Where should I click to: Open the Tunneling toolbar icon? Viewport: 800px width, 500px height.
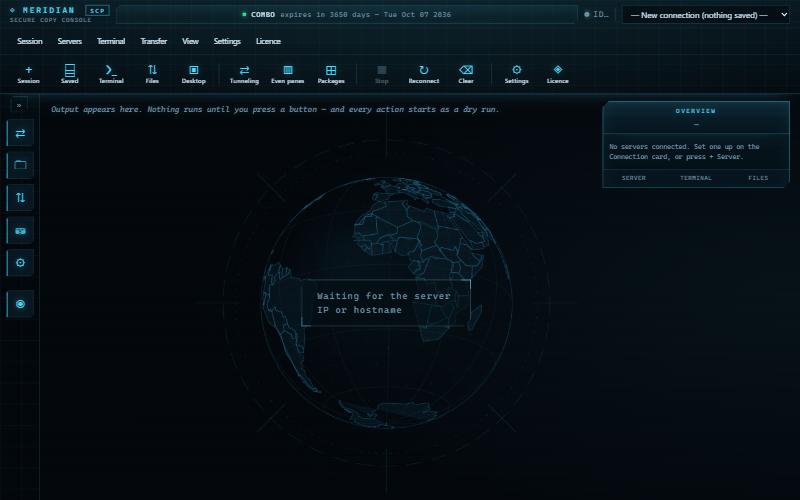coord(244,74)
